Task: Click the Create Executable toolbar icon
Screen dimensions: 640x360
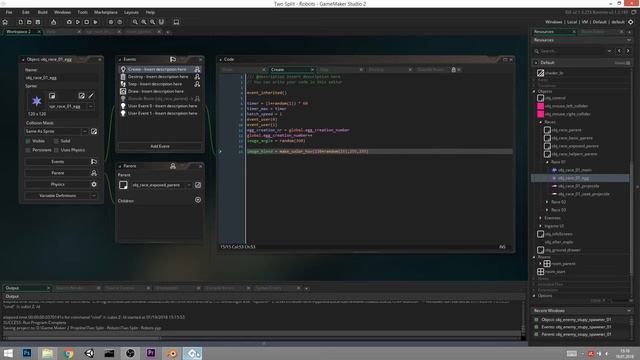Action: [x=53, y=22]
